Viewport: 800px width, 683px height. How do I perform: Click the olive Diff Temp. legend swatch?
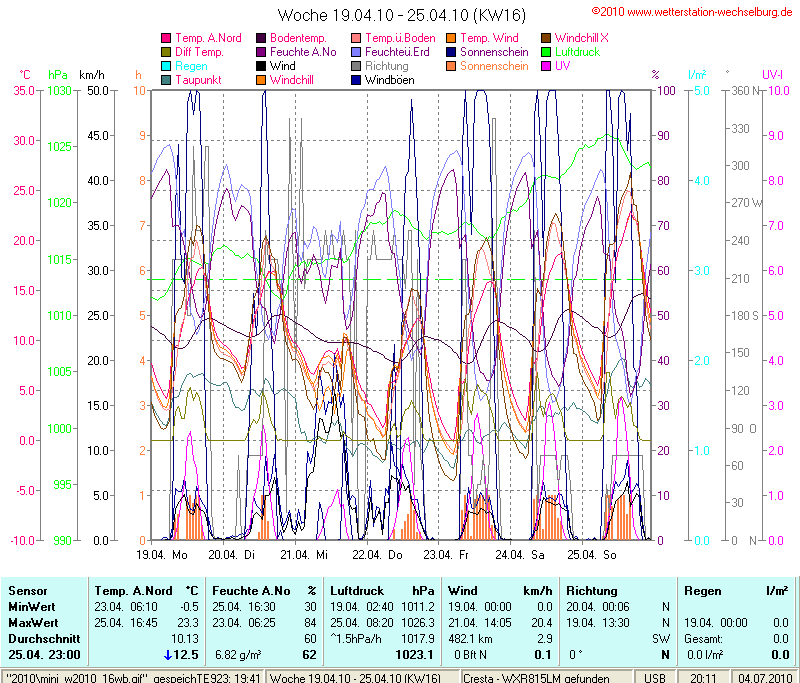pyautogui.click(x=166, y=52)
